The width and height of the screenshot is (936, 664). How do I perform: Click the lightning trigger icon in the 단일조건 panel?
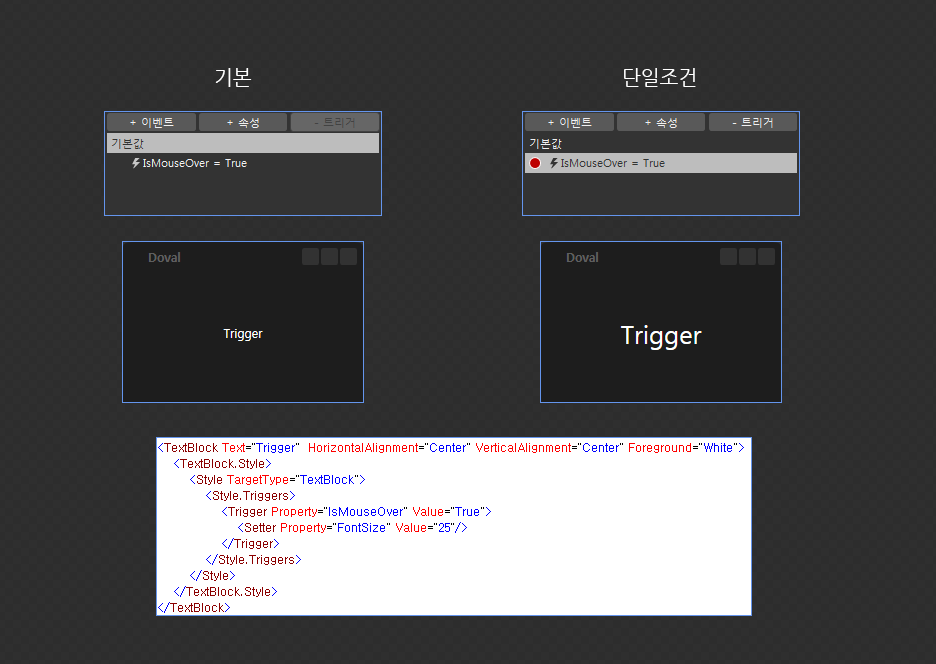click(x=553, y=163)
